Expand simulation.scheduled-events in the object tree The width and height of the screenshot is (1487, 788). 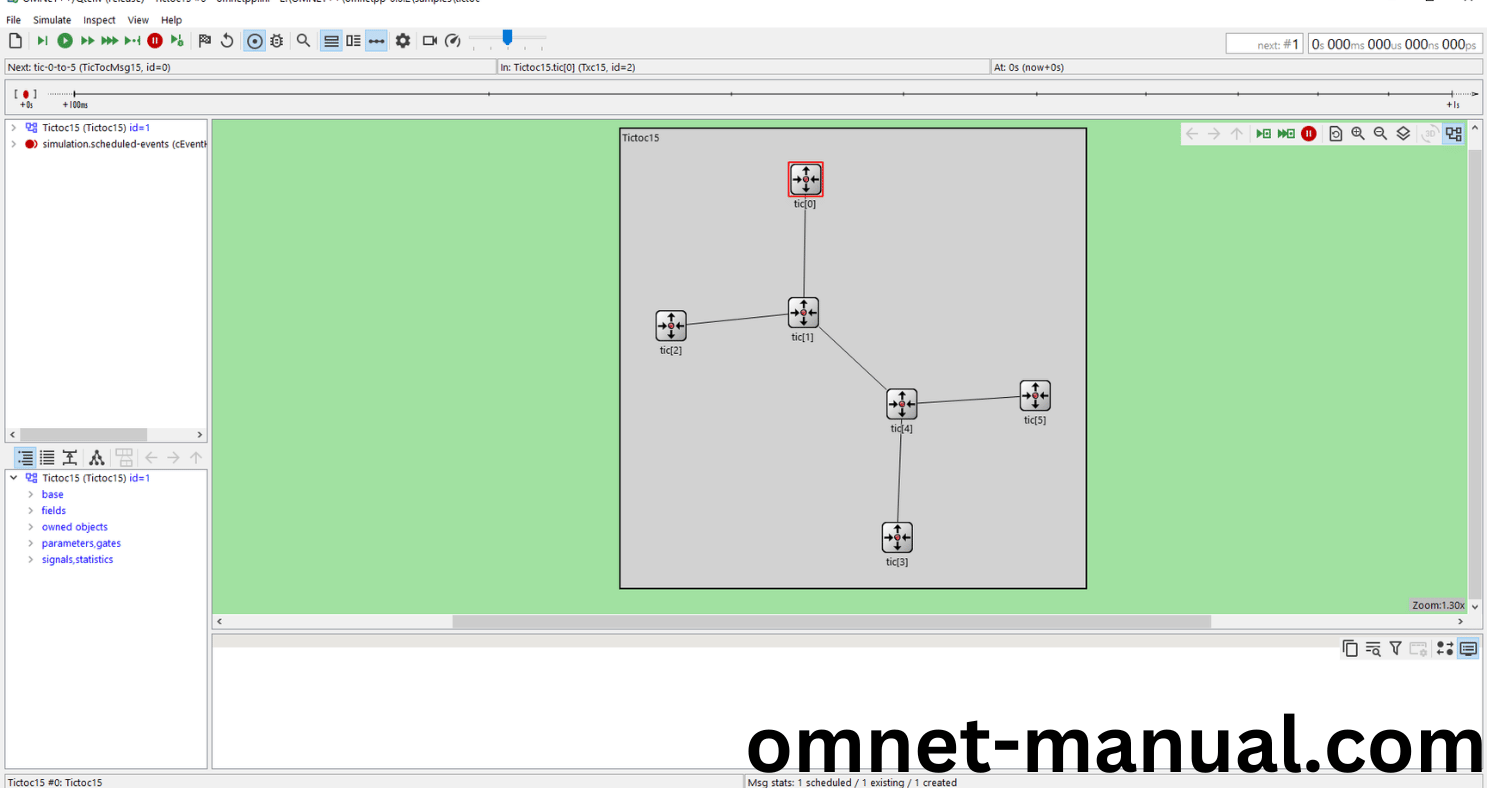pos(13,144)
